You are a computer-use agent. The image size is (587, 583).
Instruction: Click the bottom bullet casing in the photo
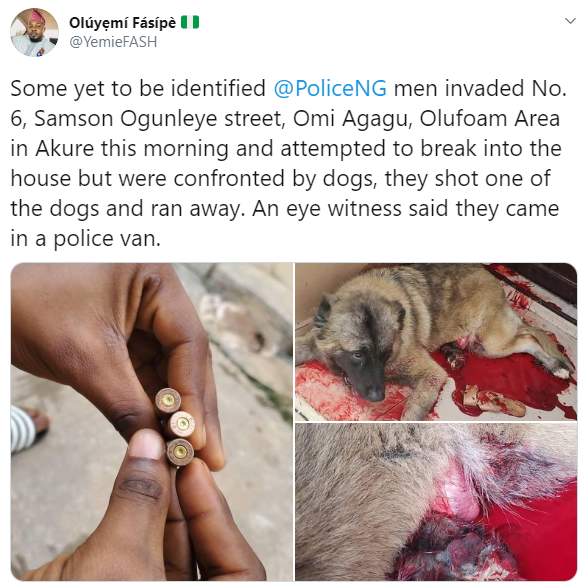pyautogui.click(x=180, y=452)
